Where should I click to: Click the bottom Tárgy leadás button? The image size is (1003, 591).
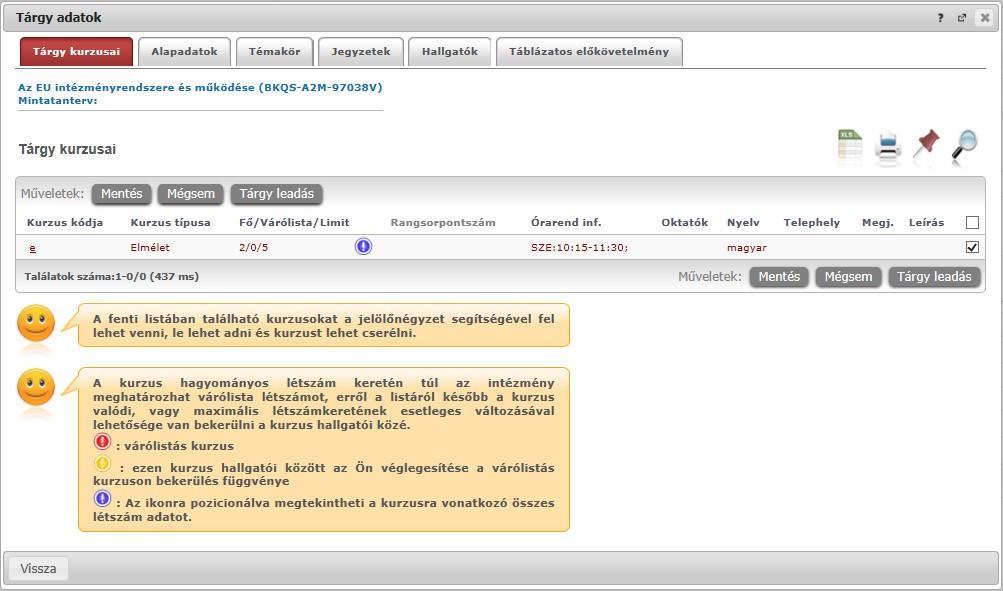coord(934,277)
